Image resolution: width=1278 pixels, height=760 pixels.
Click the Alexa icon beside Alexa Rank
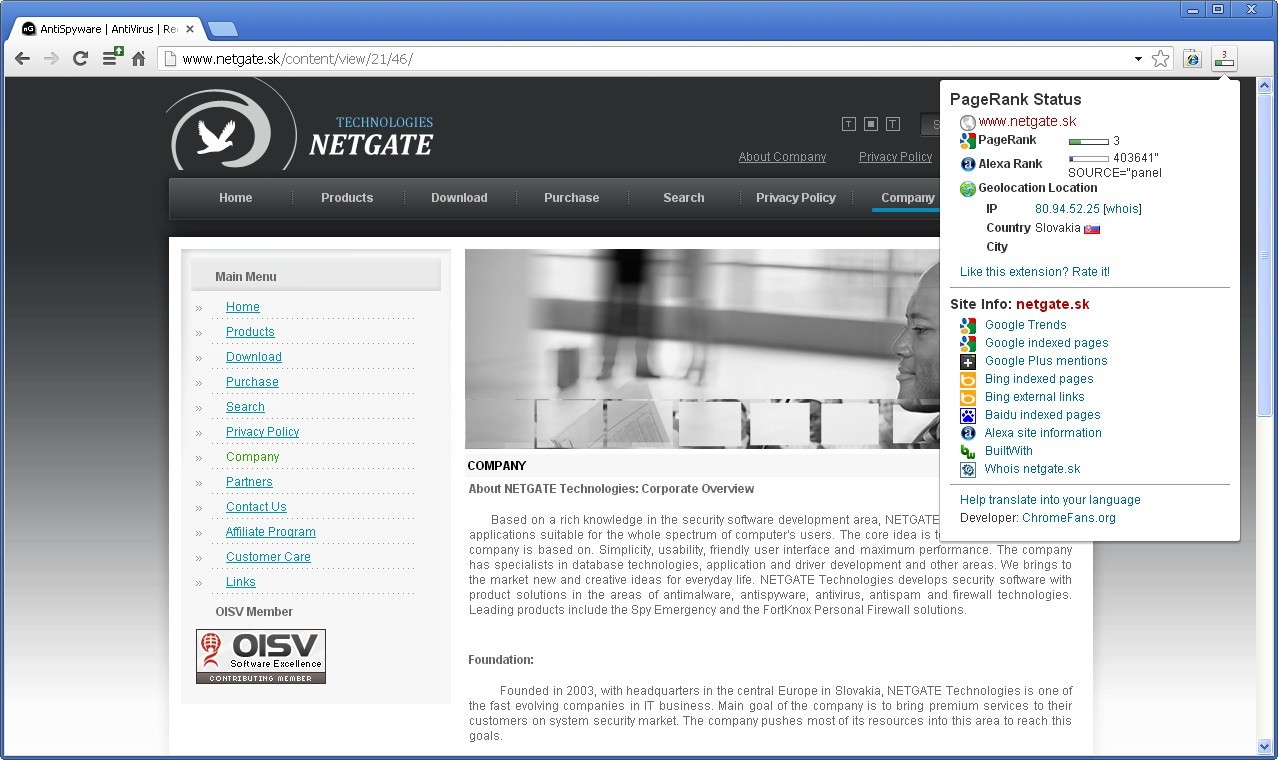(x=967, y=164)
